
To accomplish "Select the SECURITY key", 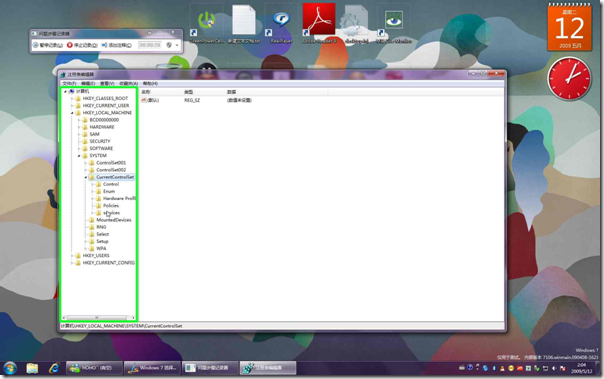I will tap(100, 141).
